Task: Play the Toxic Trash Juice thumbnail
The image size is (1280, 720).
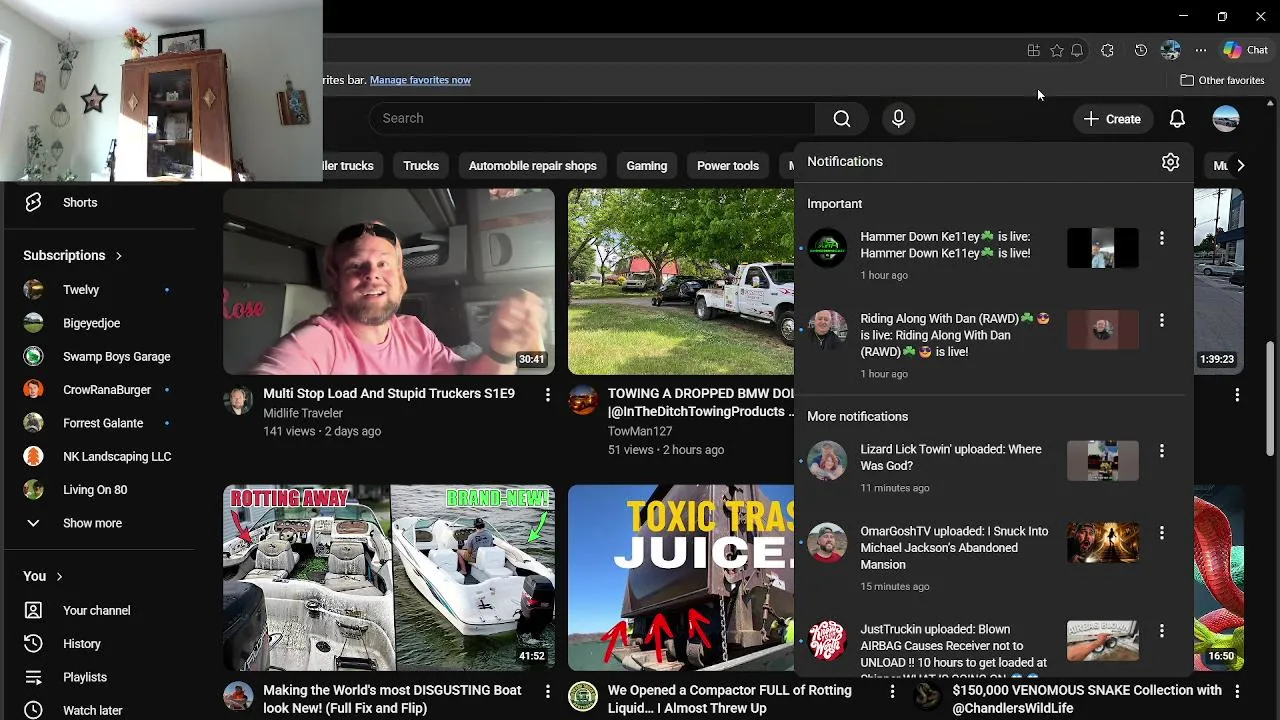Action: click(x=681, y=578)
